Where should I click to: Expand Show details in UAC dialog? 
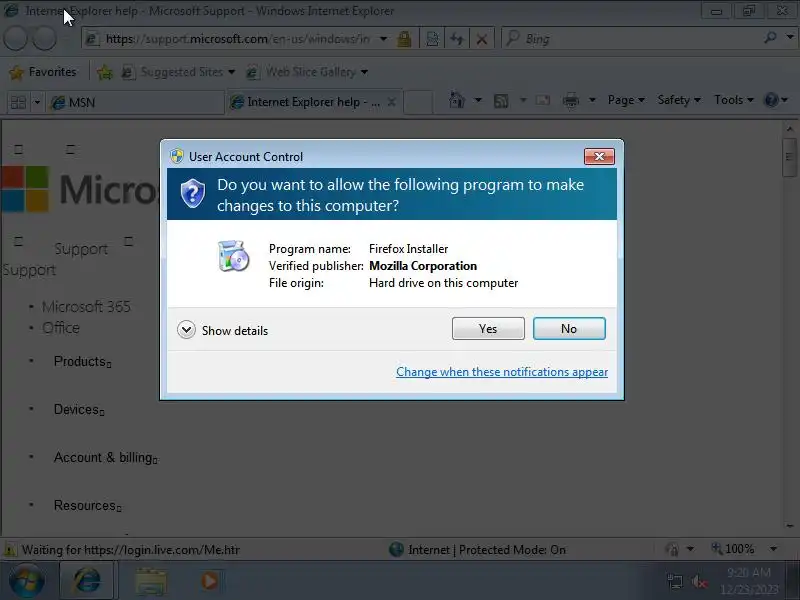pyautogui.click(x=222, y=330)
